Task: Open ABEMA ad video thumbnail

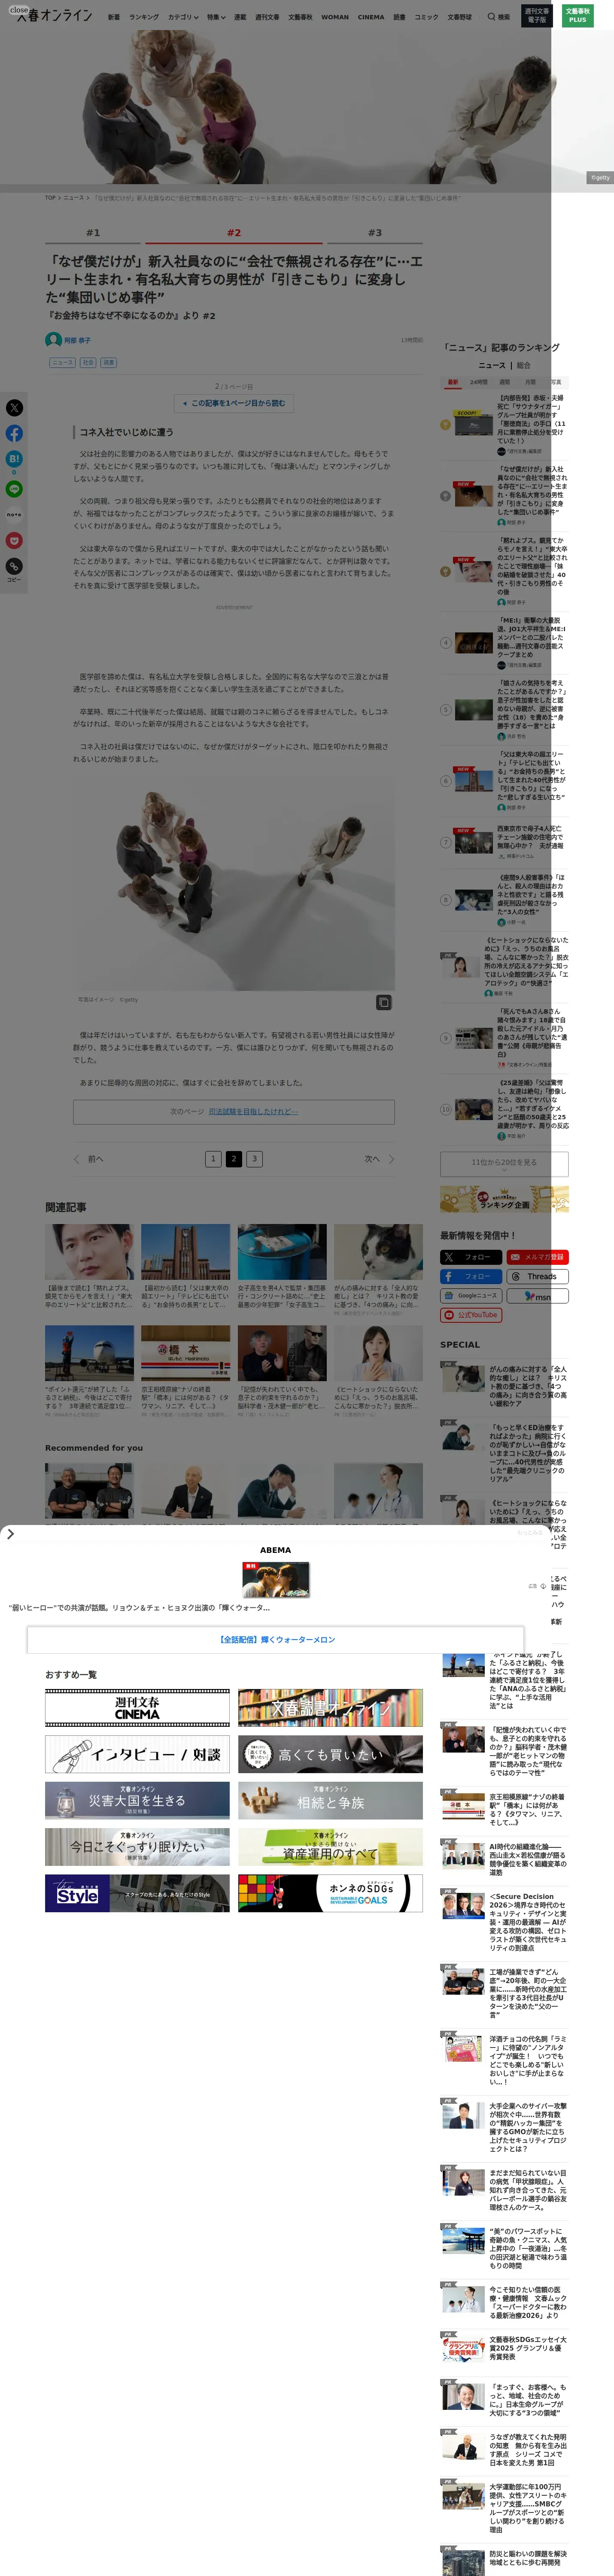Action: point(276,1580)
